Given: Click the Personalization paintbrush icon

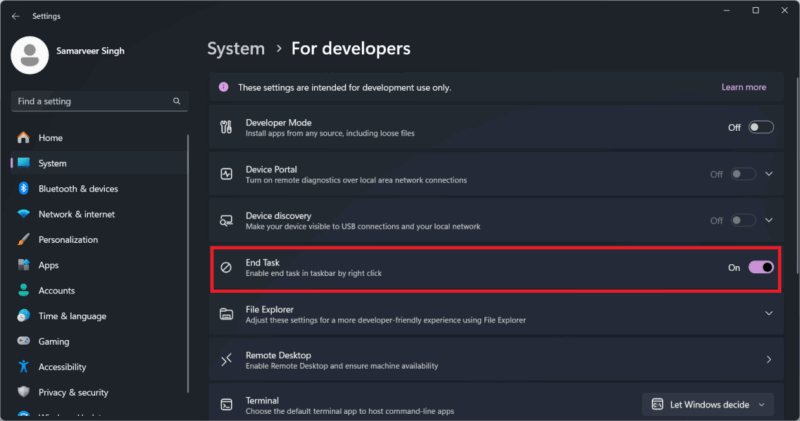Looking at the screenshot, I should pos(23,240).
